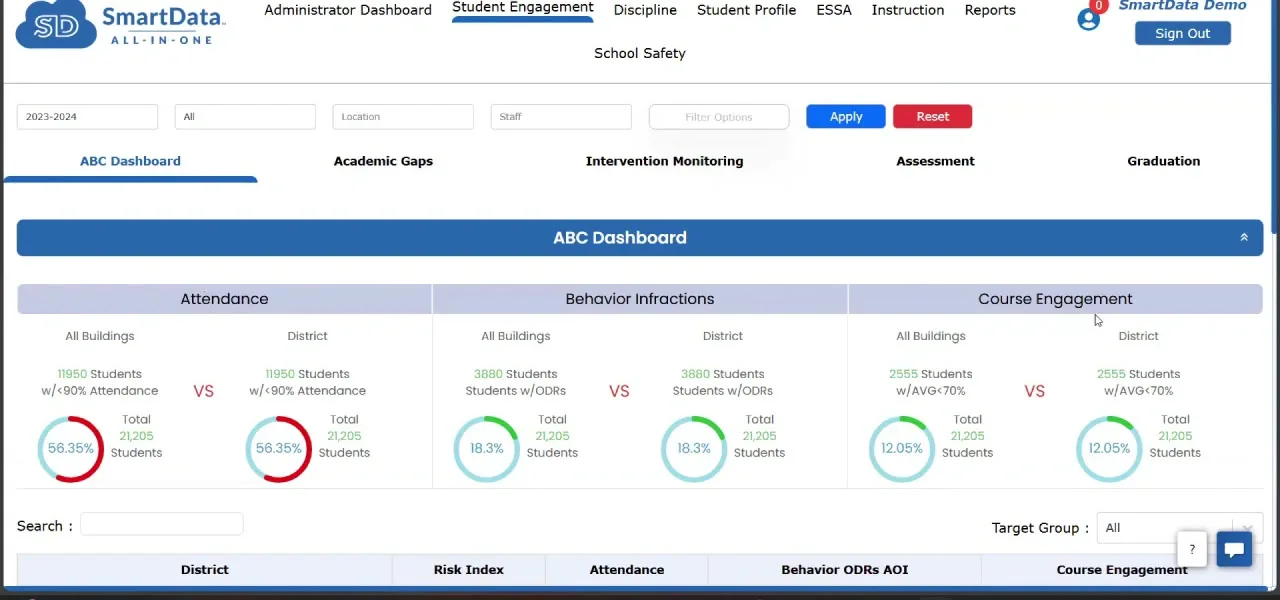Click the Behavior Infractions section header
The width and height of the screenshot is (1280, 600).
(640, 299)
